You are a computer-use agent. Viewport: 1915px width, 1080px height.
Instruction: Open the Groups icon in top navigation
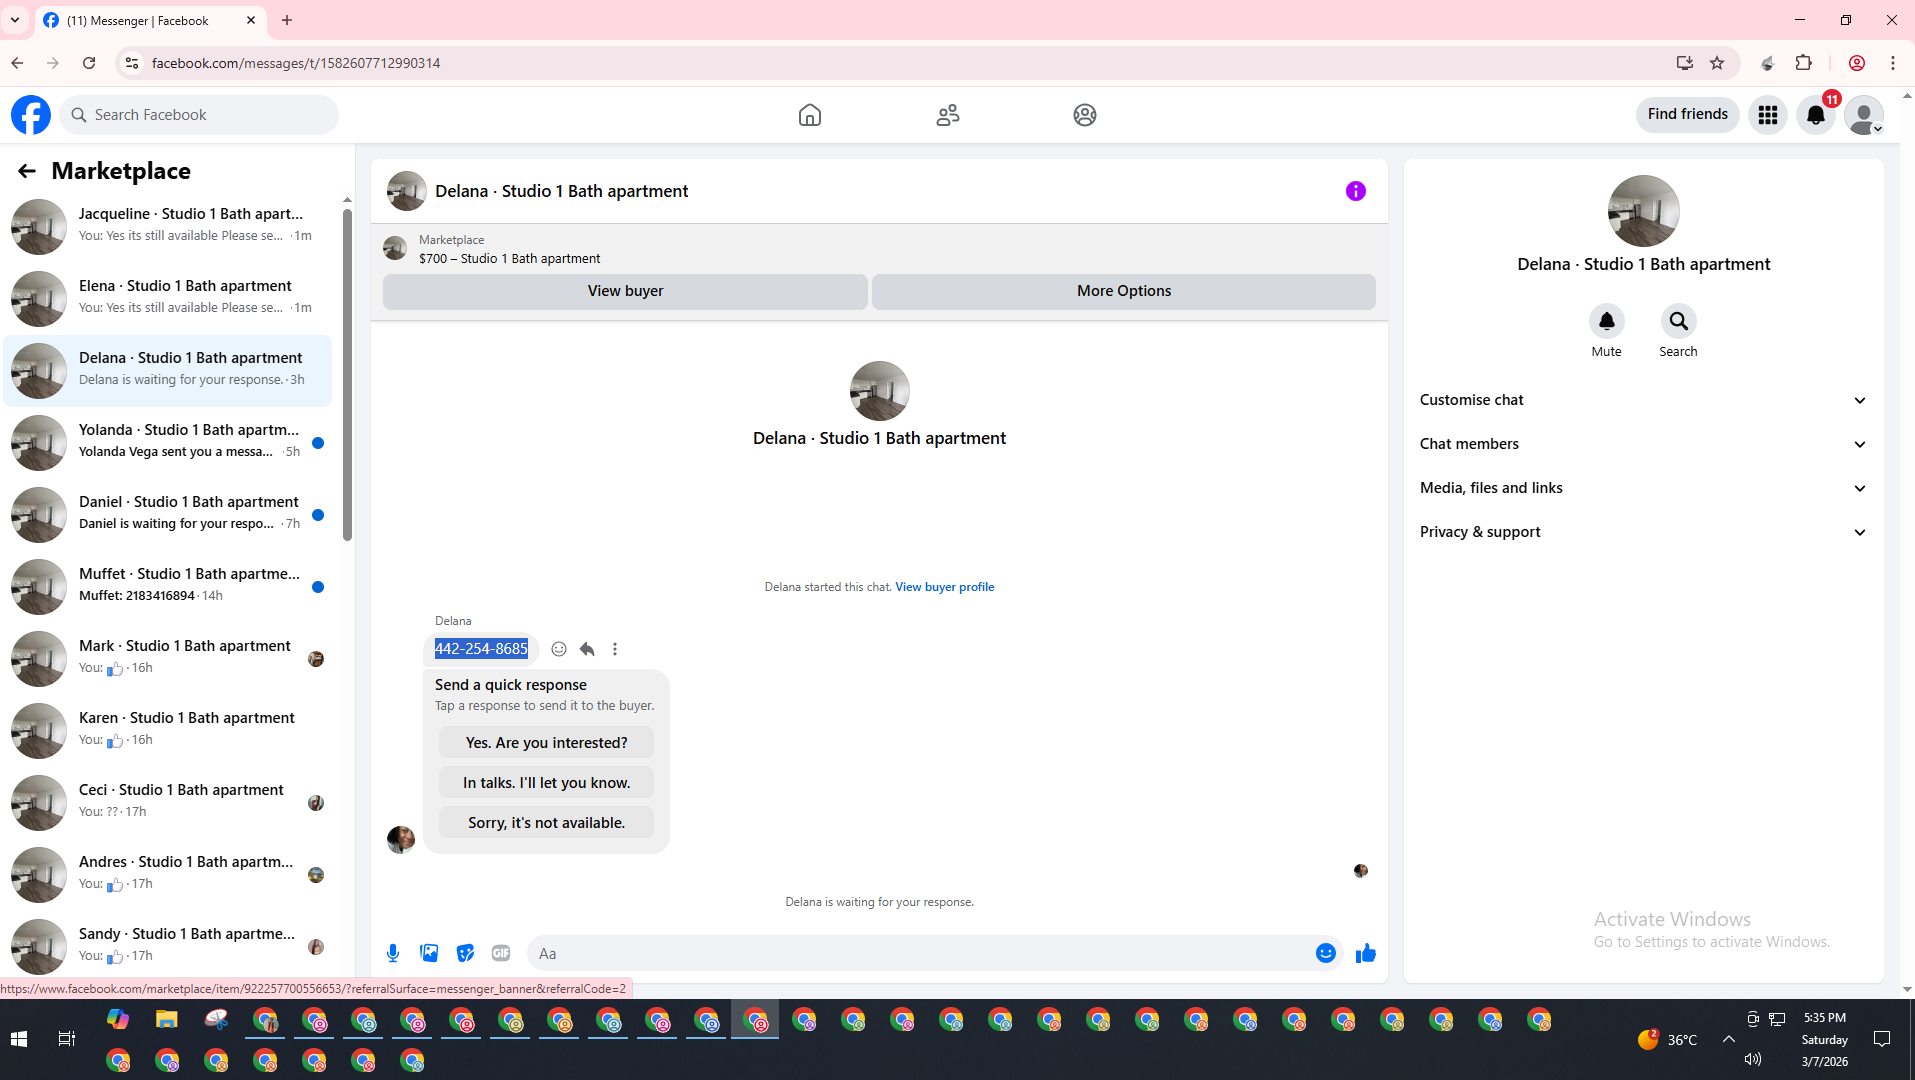point(1085,115)
